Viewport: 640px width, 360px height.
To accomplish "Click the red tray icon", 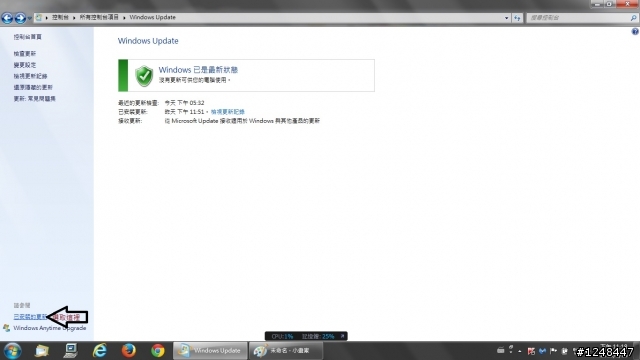I will [531, 351].
